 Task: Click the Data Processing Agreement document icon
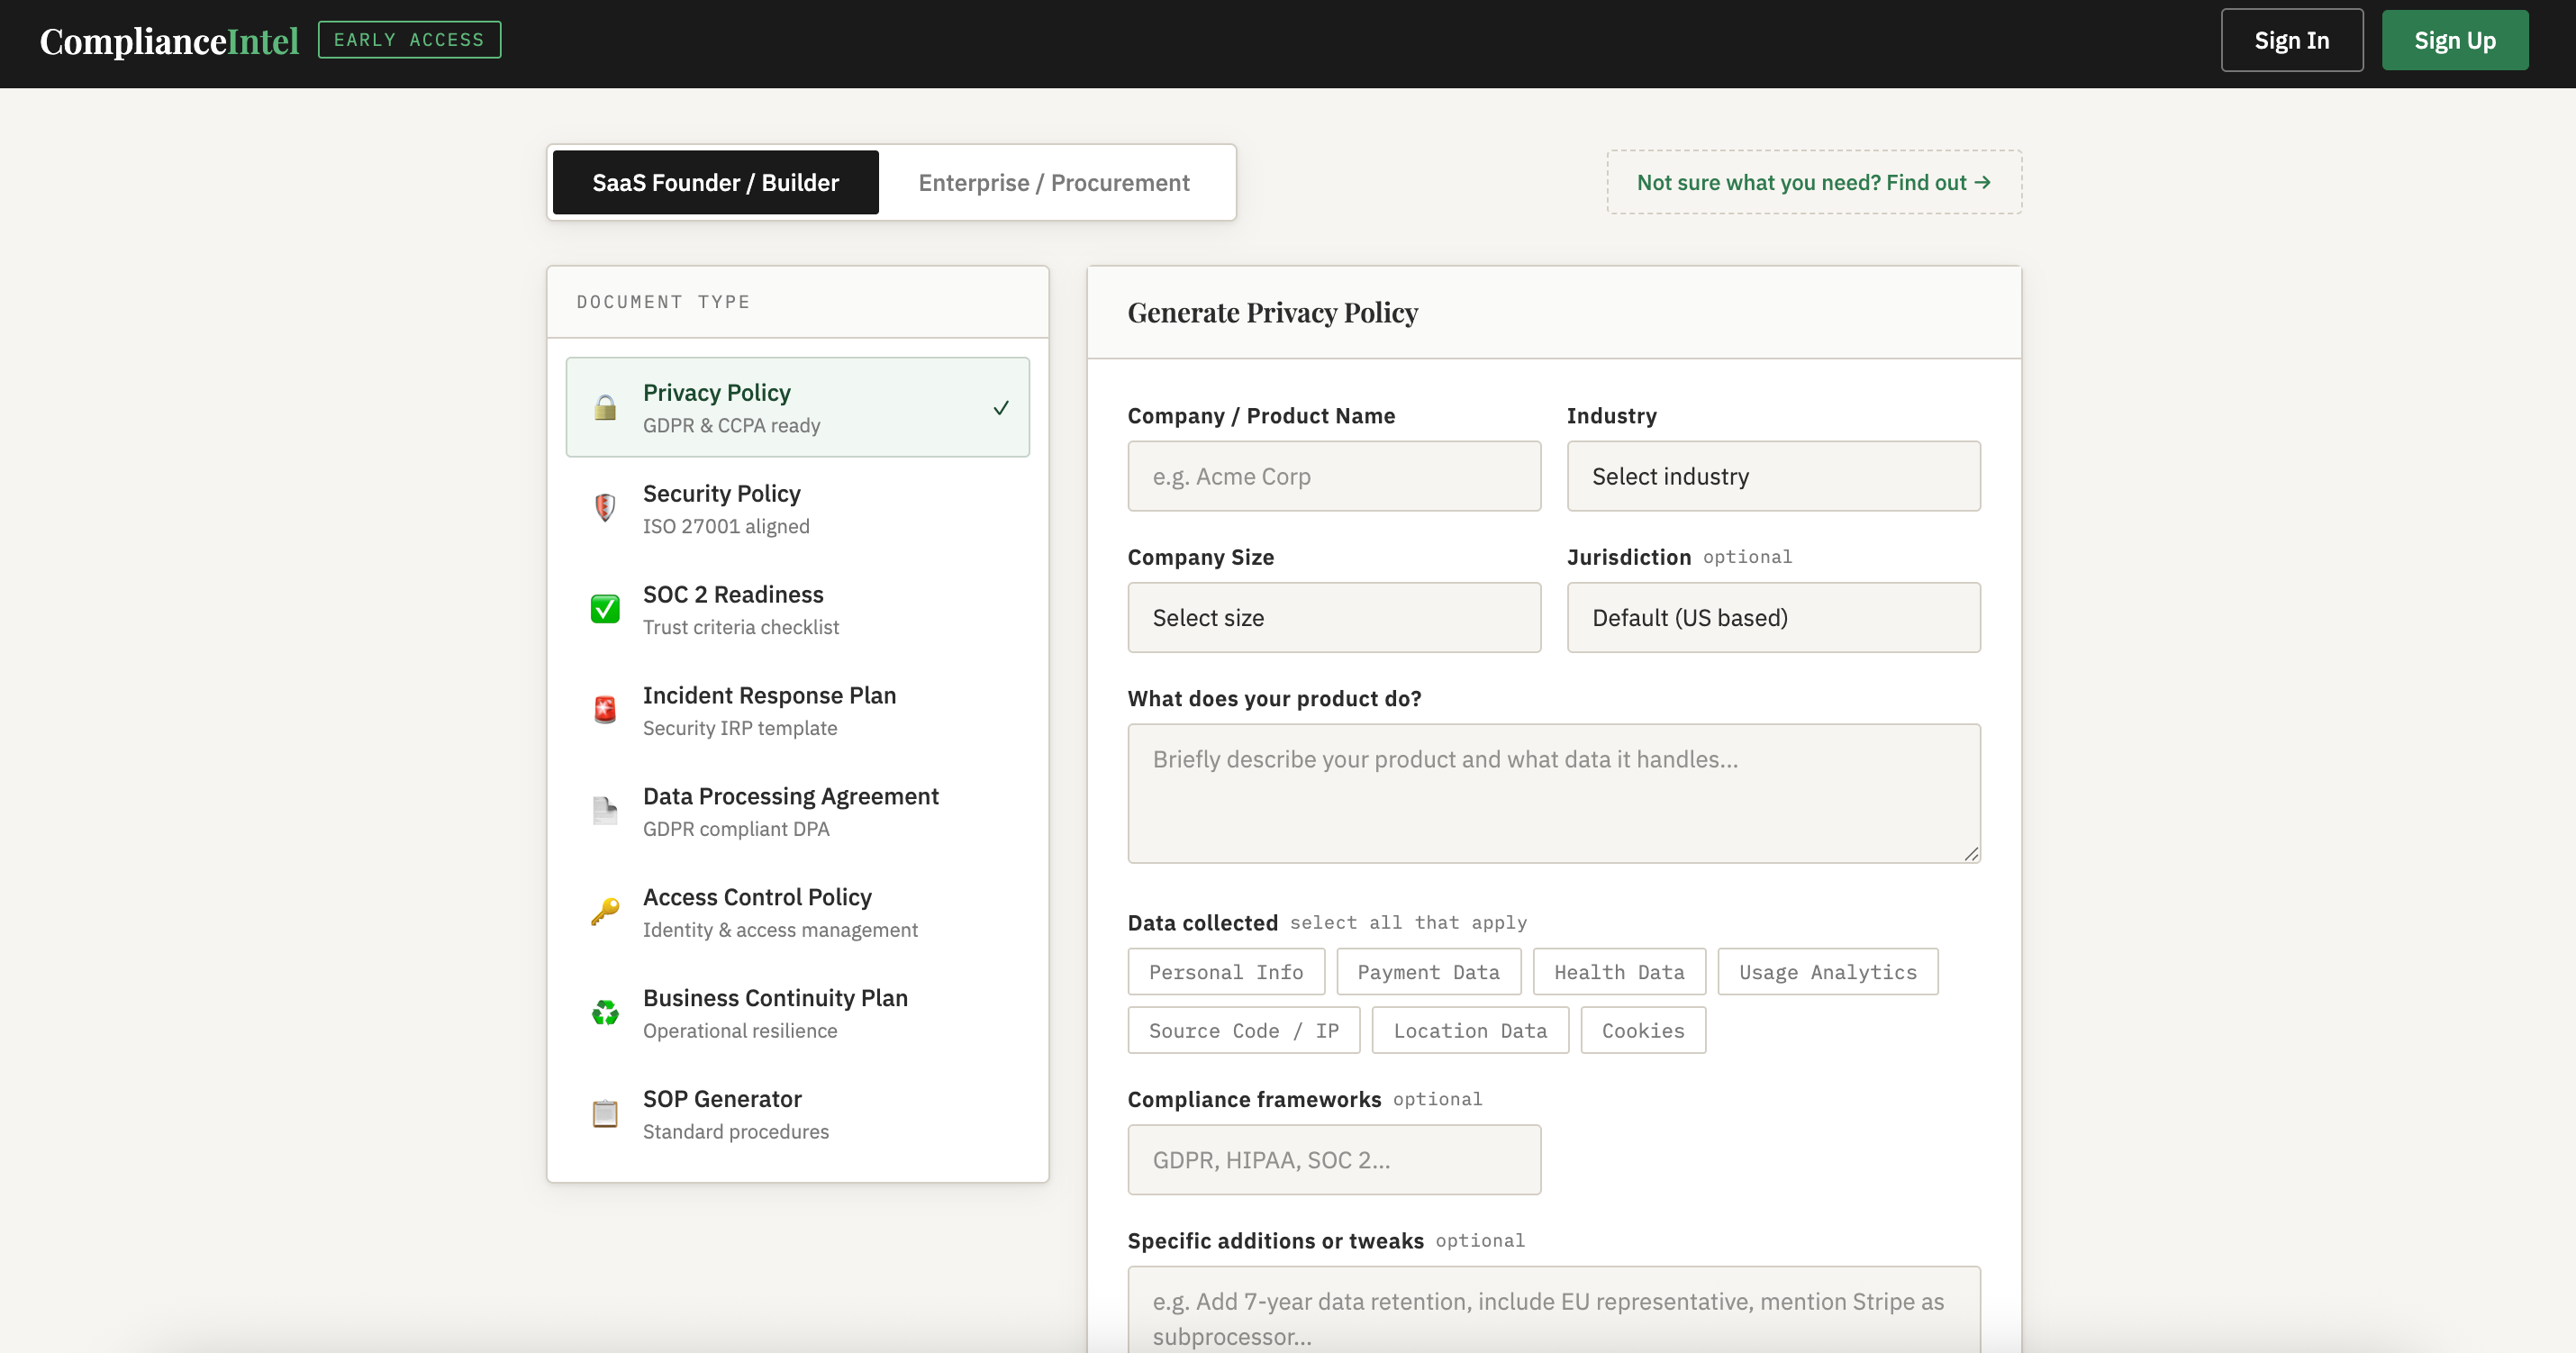click(605, 811)
